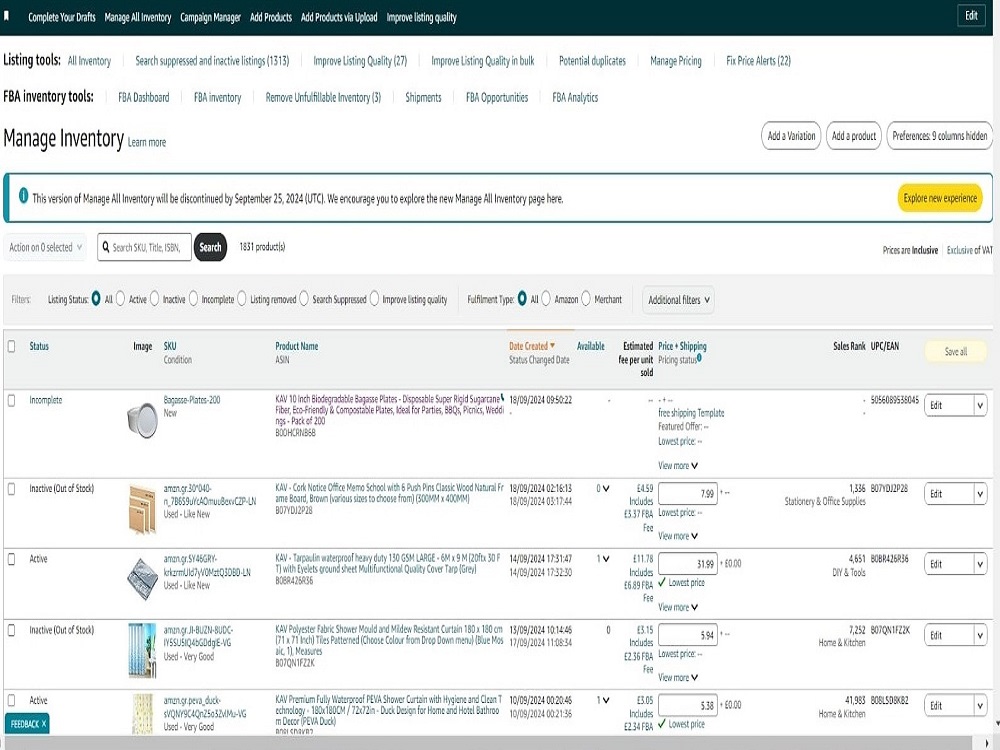Click the Search button

click(x=210, y=247)
